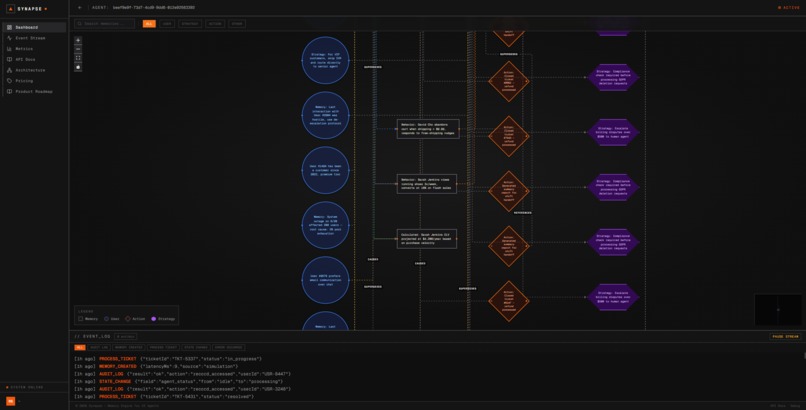Toggle graph interactivity lock
806x410 pixels.
[x=78, y=67]
